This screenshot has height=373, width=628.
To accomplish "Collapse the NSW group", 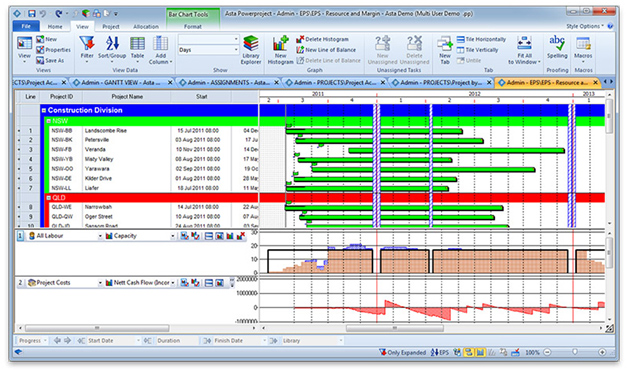I will pyautogui.click(x=48, y=121).
